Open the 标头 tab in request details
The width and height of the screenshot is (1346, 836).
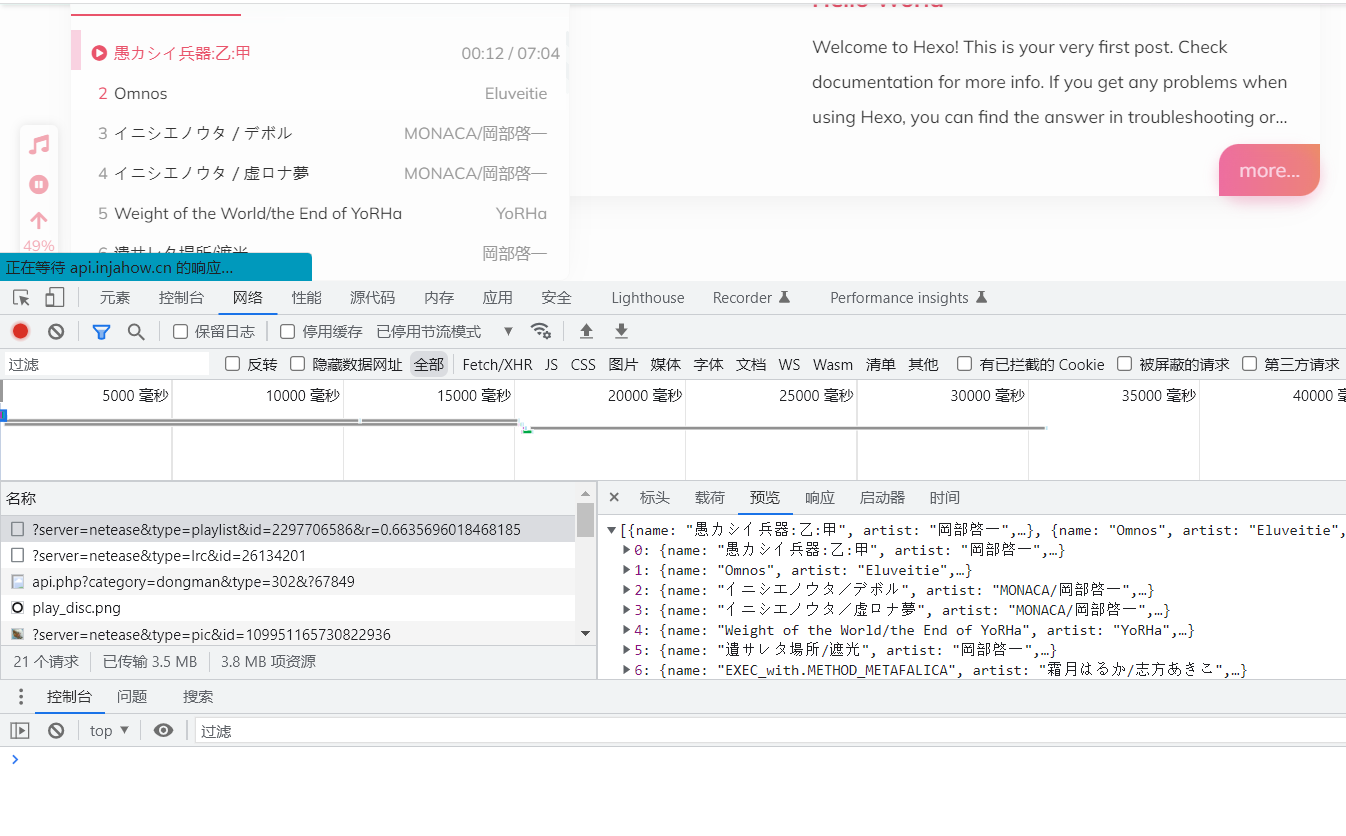tap(655, 498)
